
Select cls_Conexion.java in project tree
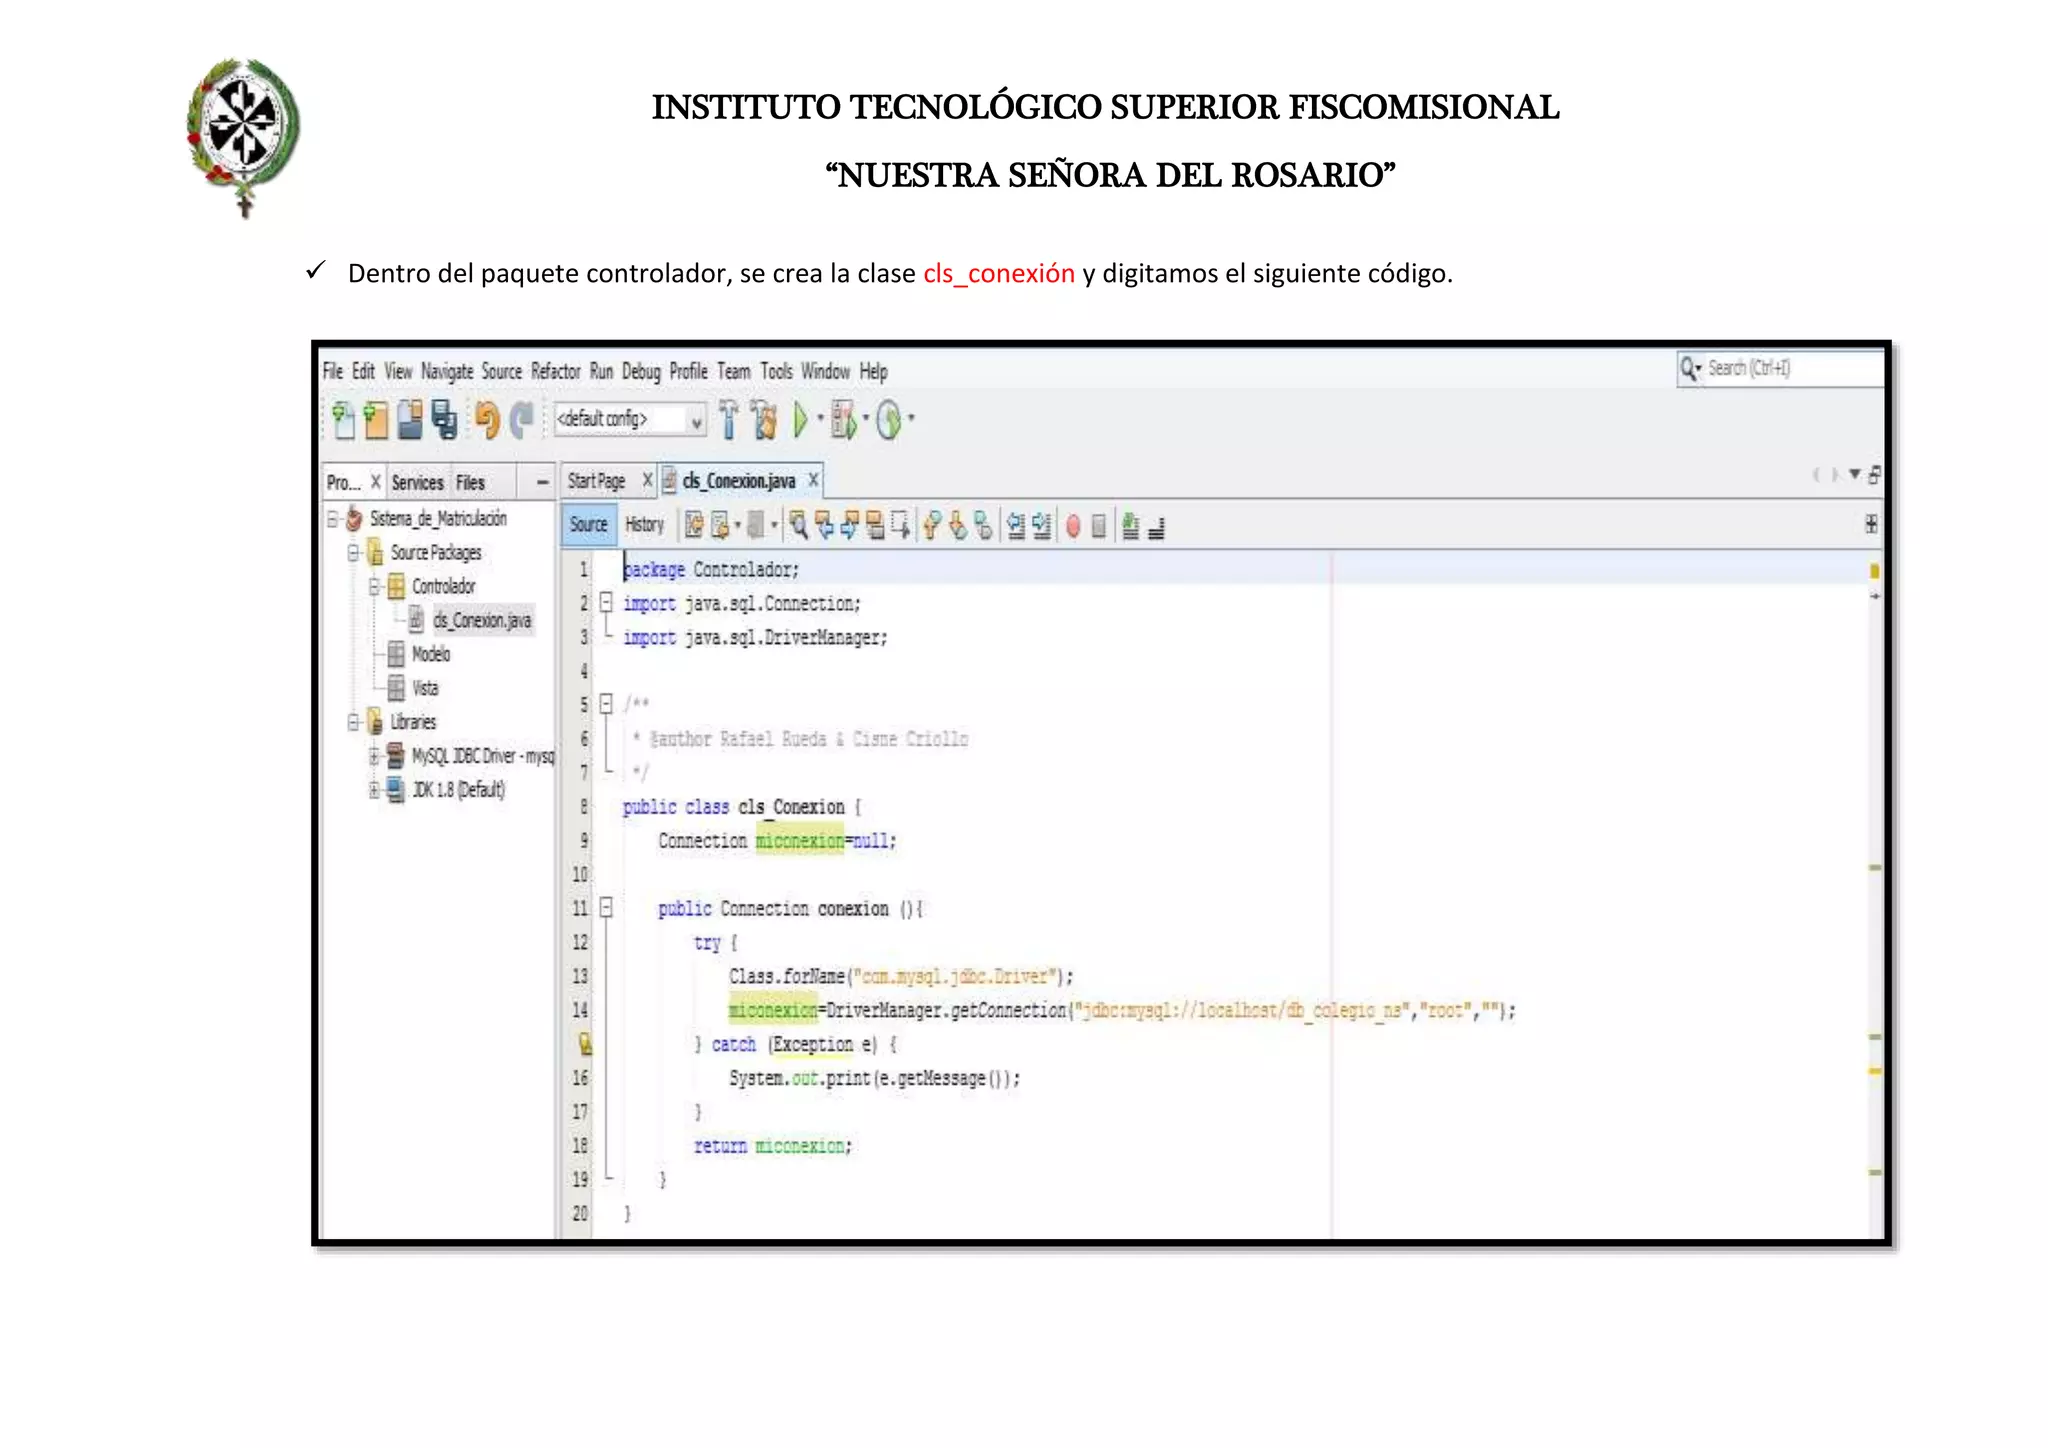click(x=482, y=621)
